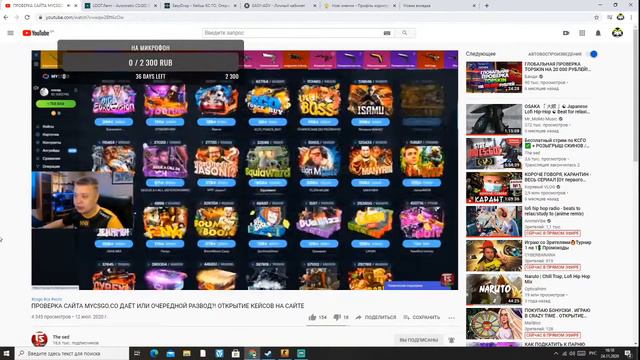Open the create video camera icon
Viewport: 640px width, 360px height.
pos(566,33)
